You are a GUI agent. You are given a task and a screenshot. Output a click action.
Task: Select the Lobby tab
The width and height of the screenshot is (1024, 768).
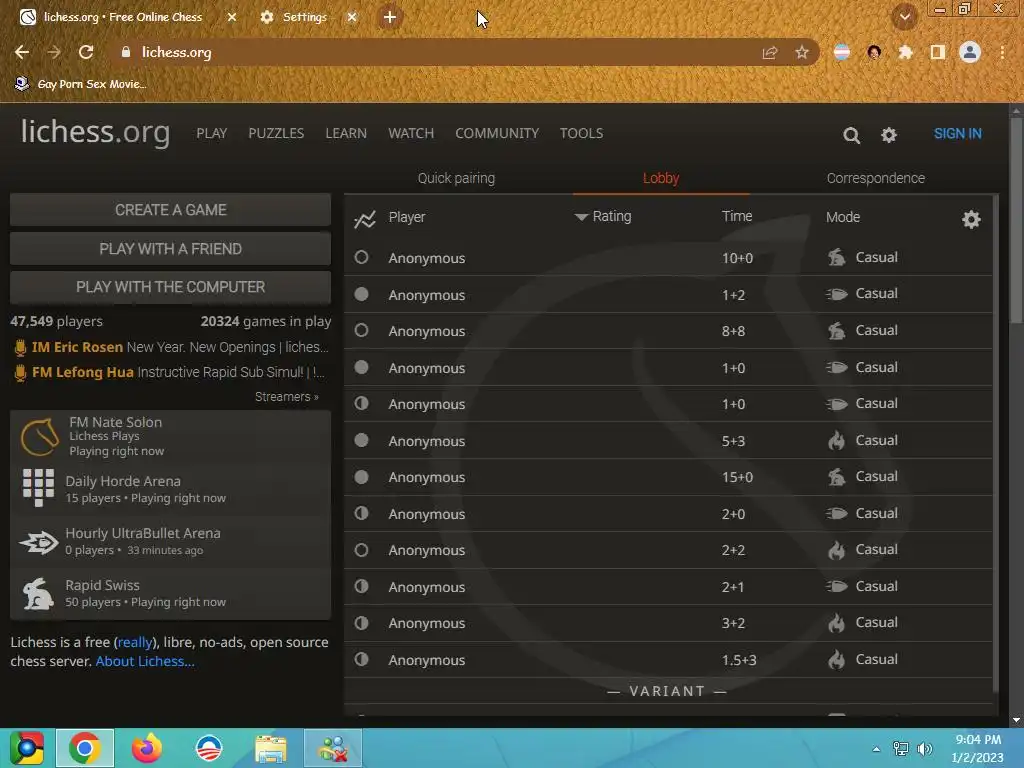[x=661, y=178]
